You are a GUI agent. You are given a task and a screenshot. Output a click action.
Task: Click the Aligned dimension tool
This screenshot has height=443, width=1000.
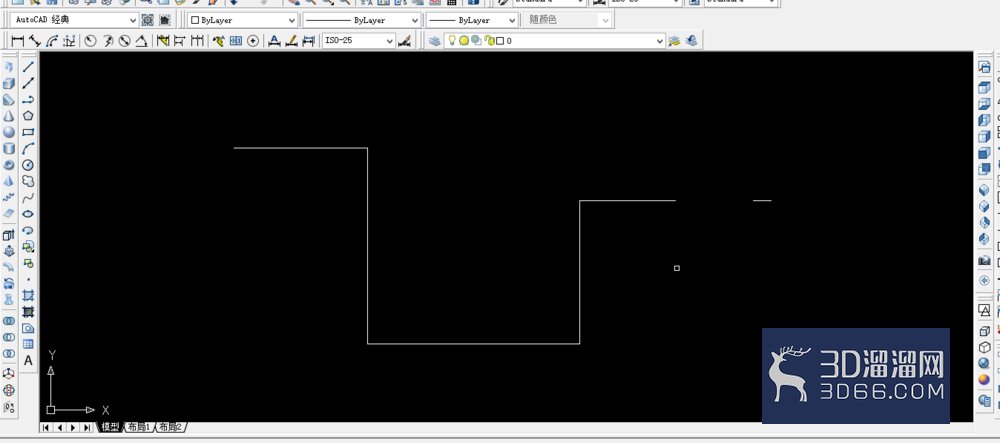pos(35,41)
